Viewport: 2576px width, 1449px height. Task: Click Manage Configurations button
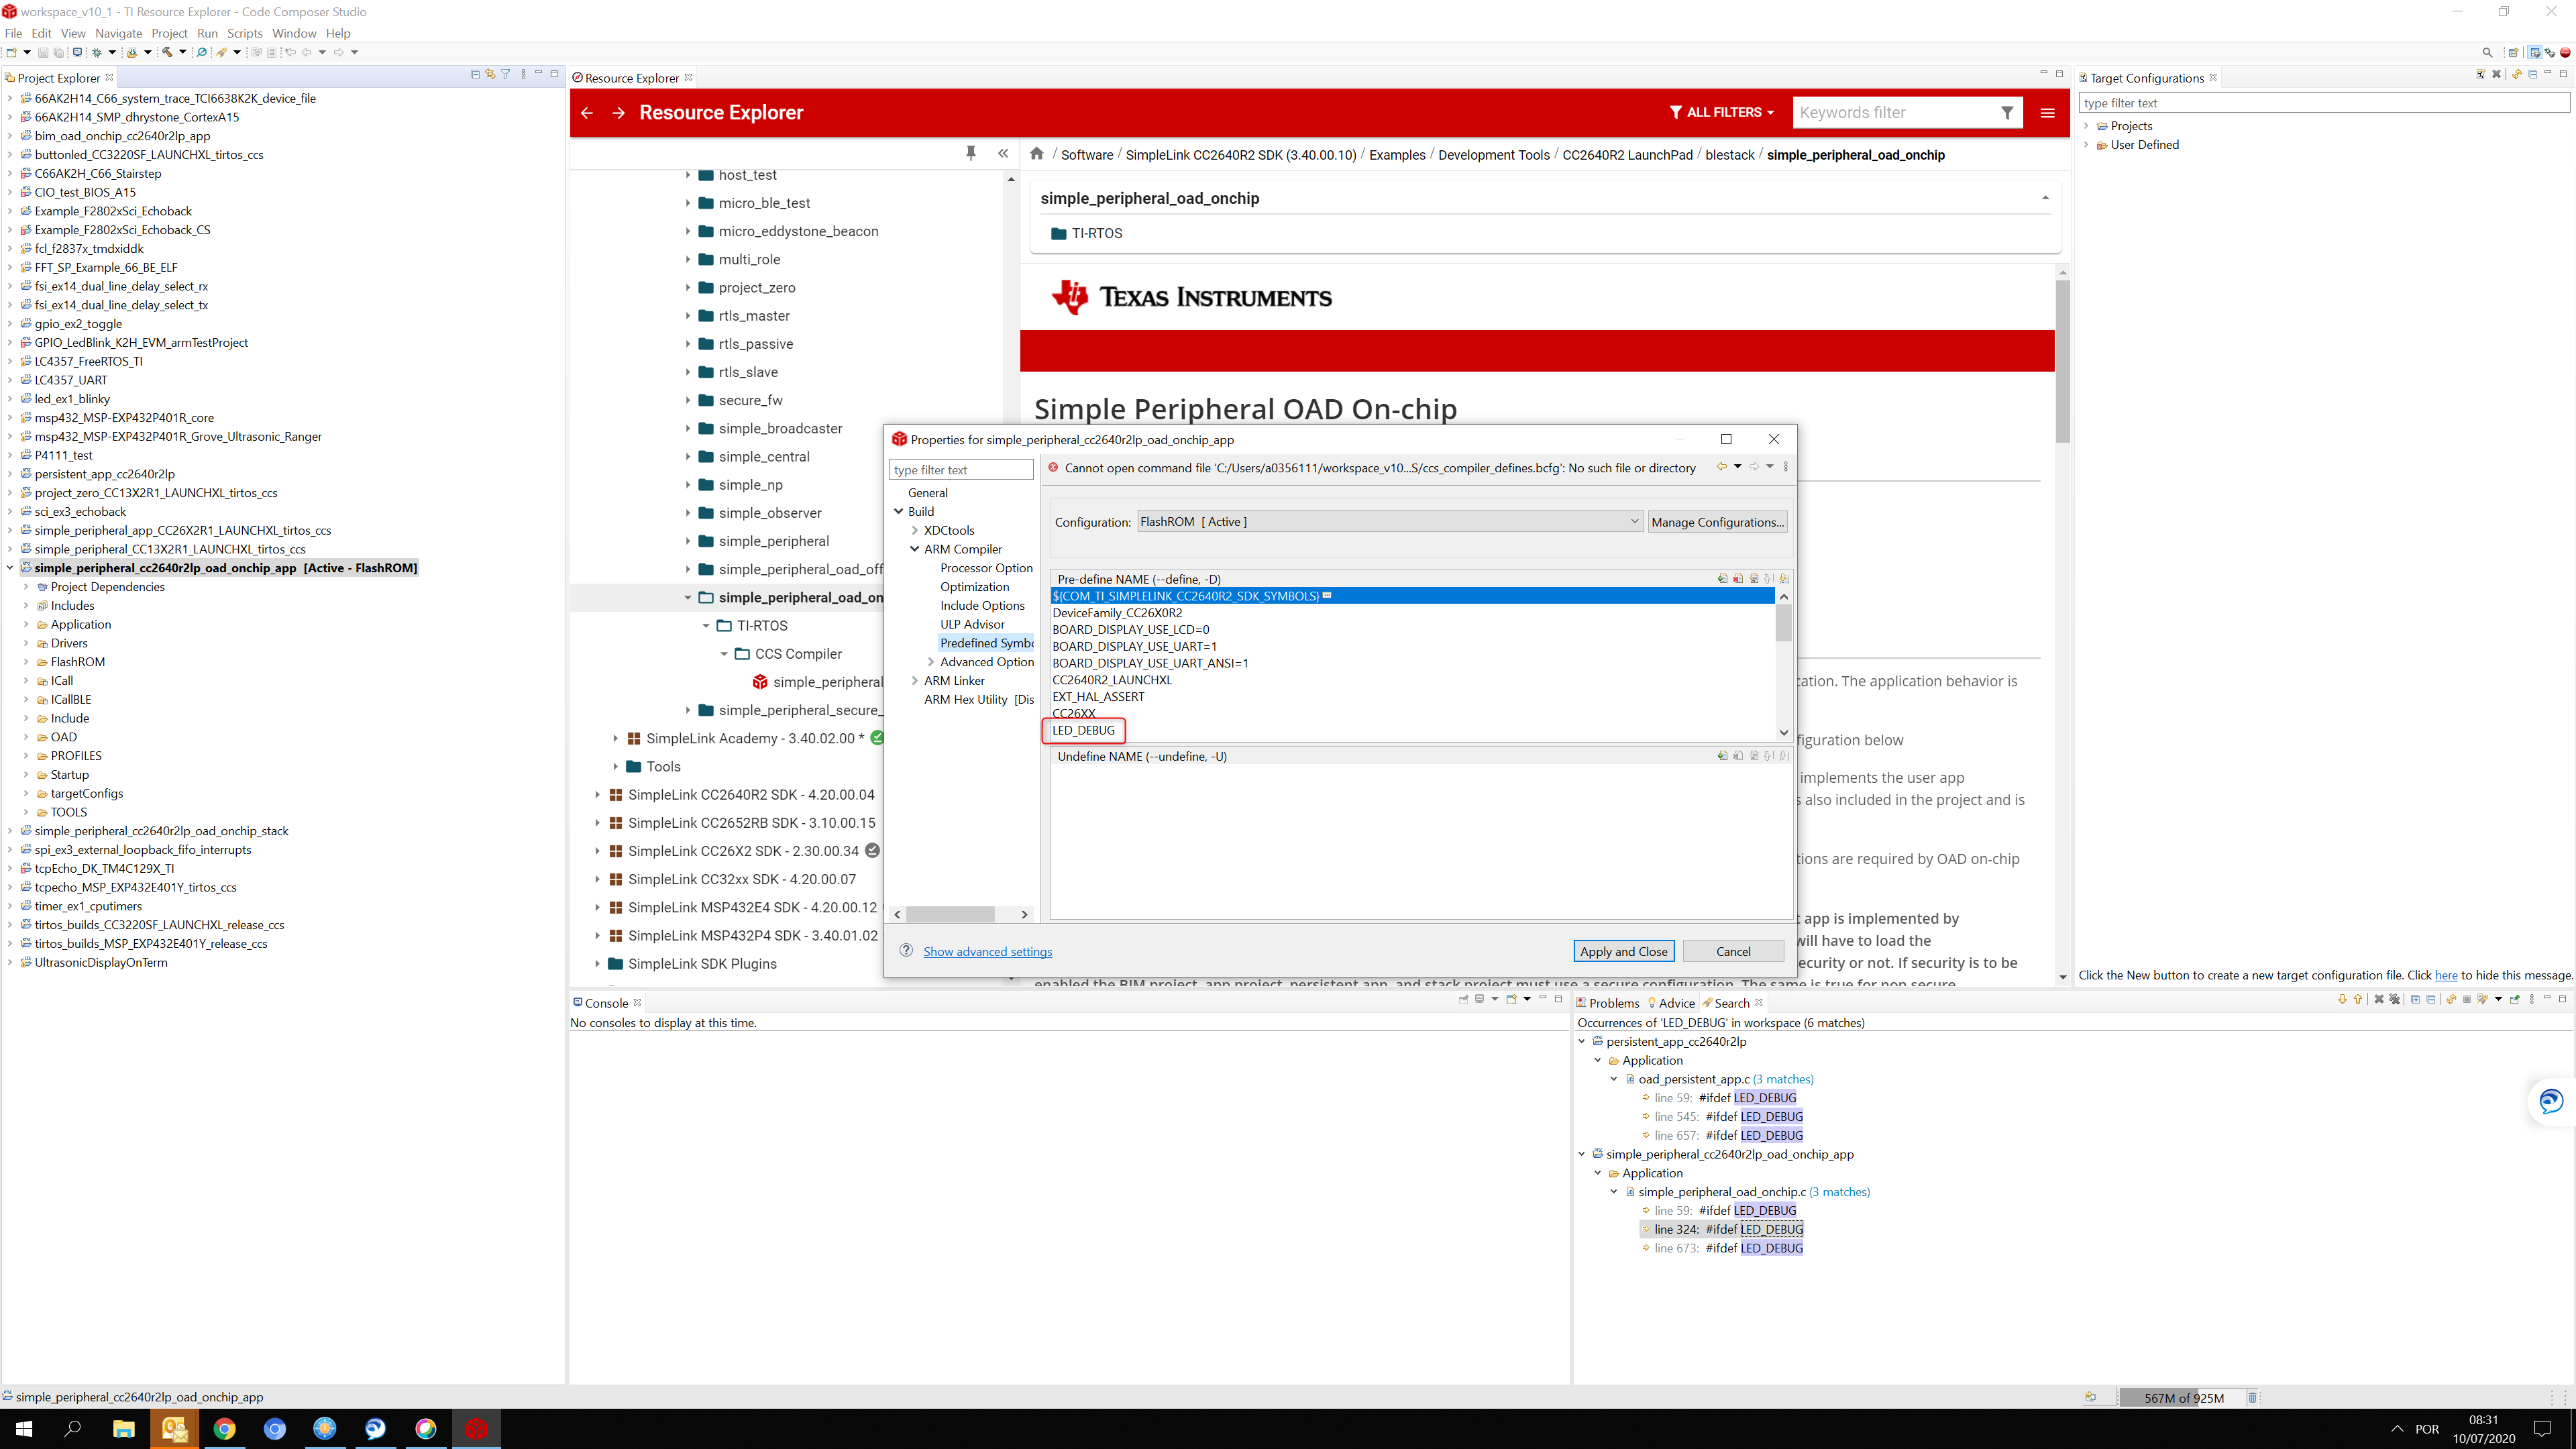tap(1717, 522)
